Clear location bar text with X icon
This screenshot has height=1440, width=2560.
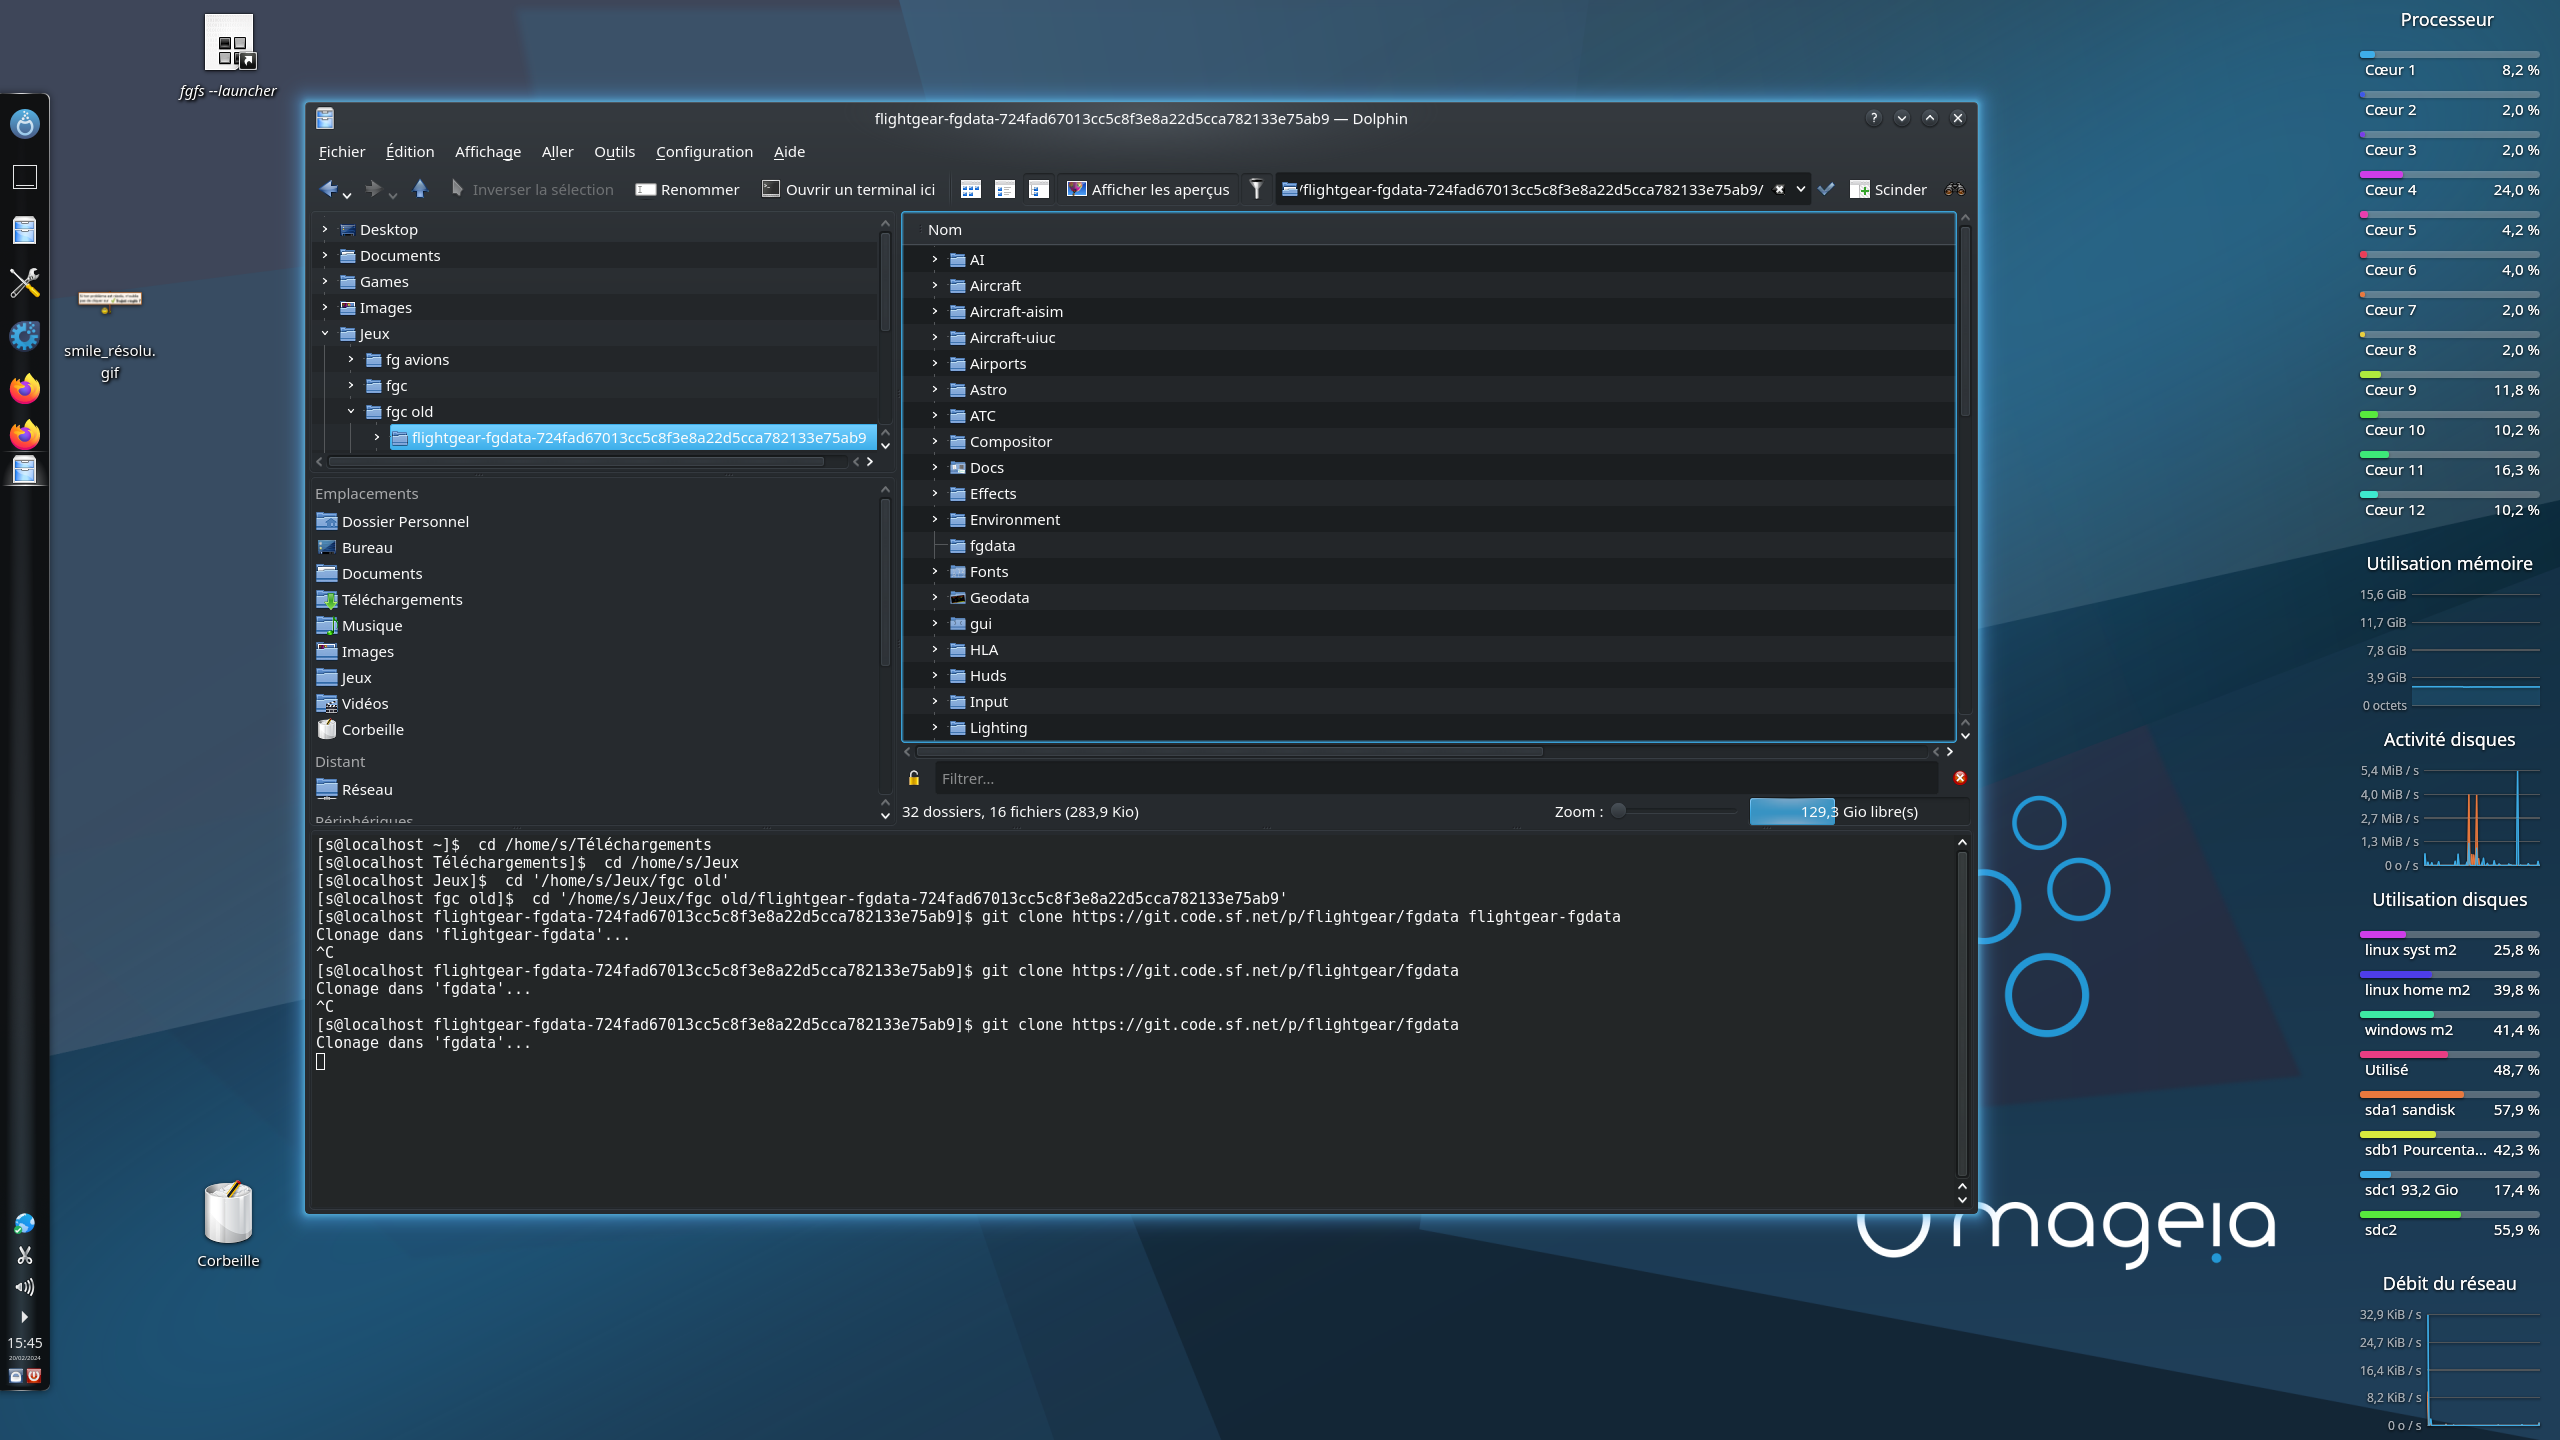pos(1779,189)
